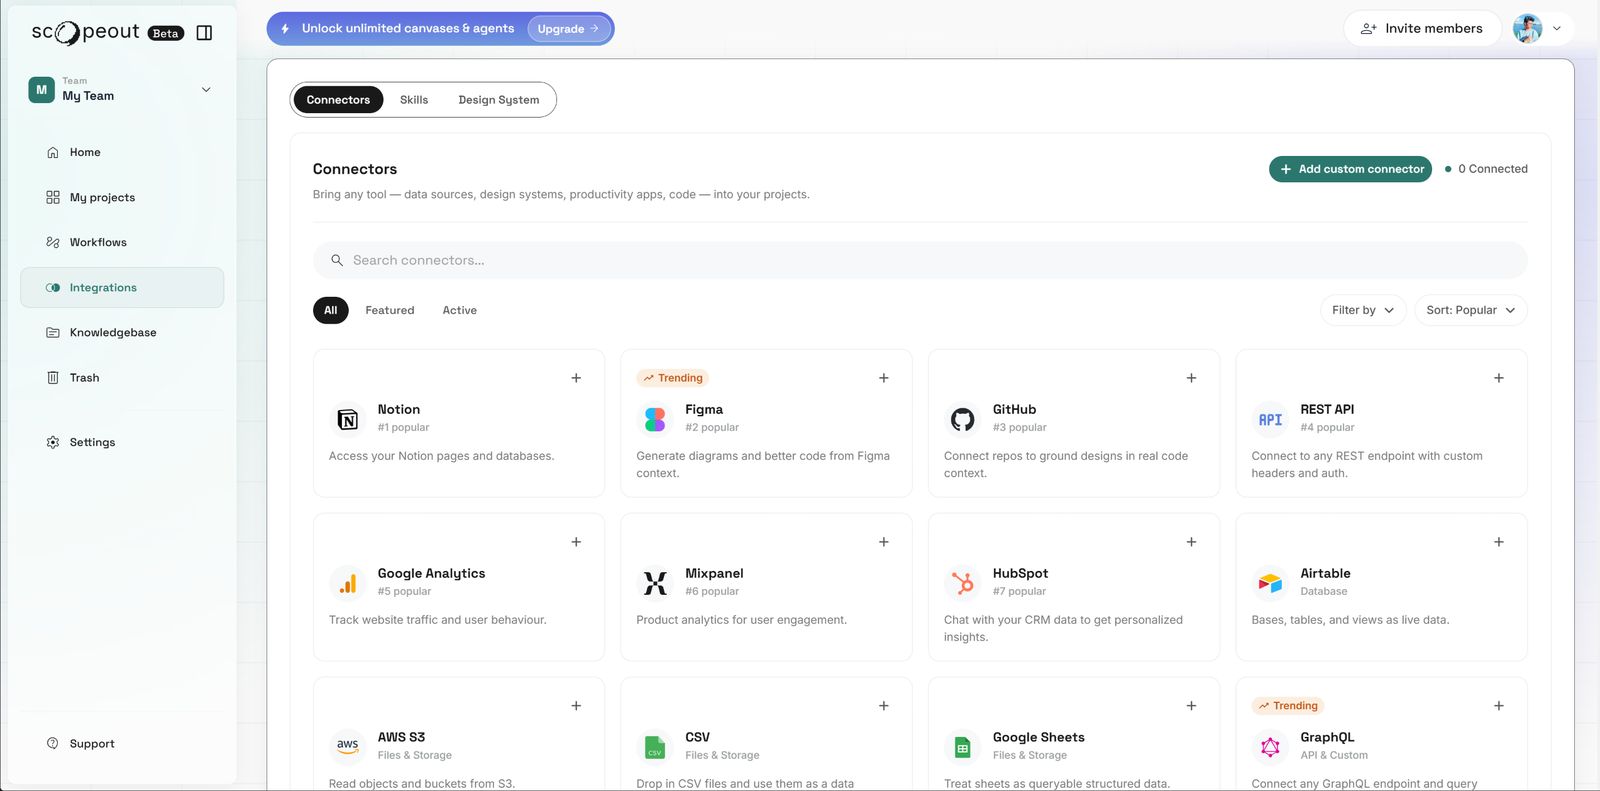Add the Google Sheets connector with plus
The height and width of the screenshot is (791, 1600).
[1191, 706]
